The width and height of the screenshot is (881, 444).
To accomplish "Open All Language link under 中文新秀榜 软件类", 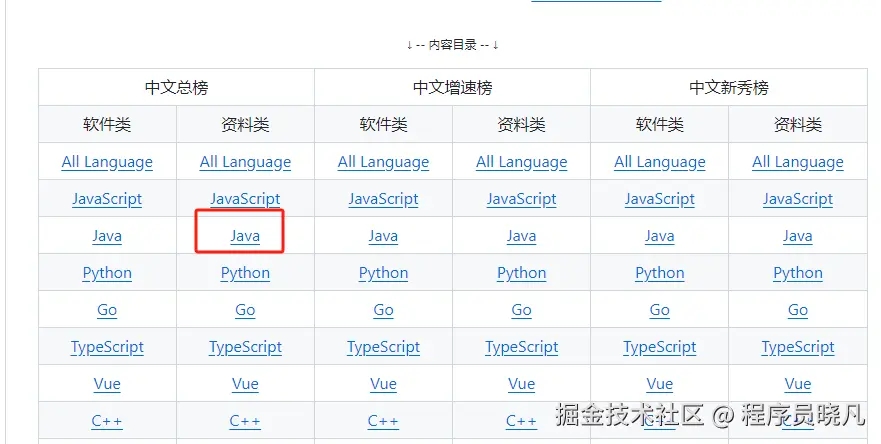I will 660,162.
